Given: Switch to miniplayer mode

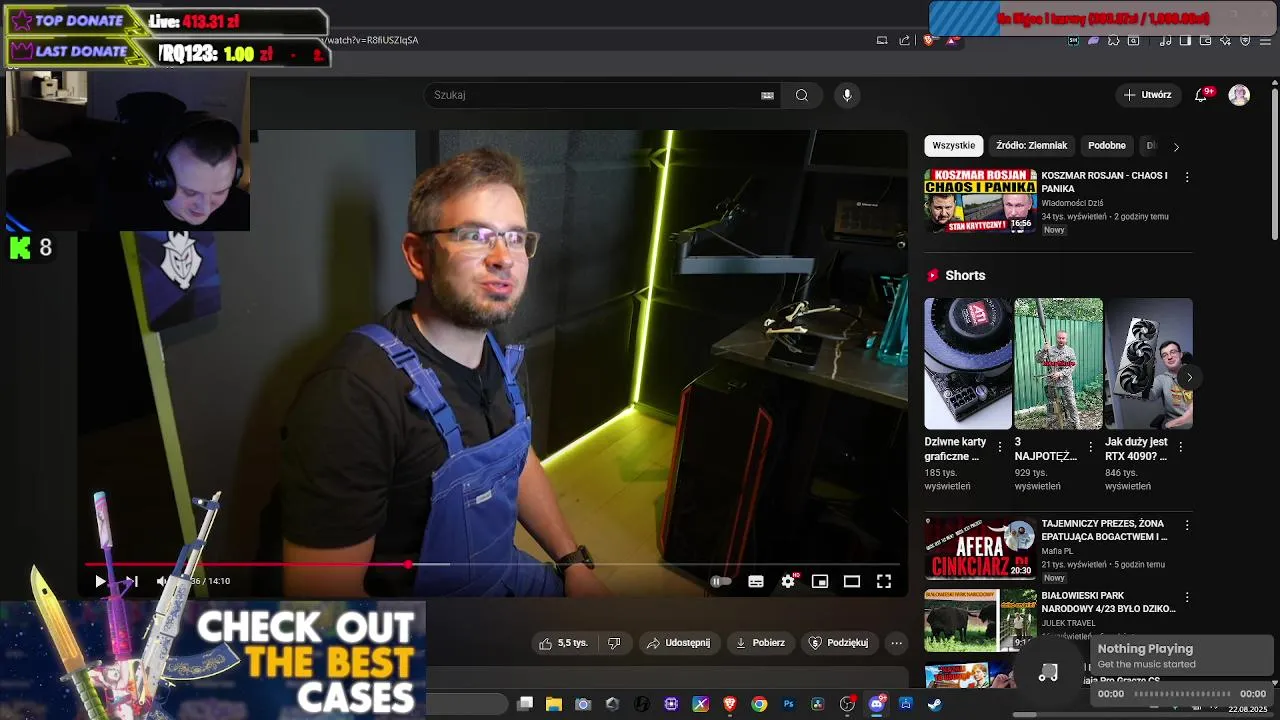Looking at the screenshot, I should pos(820,581).
